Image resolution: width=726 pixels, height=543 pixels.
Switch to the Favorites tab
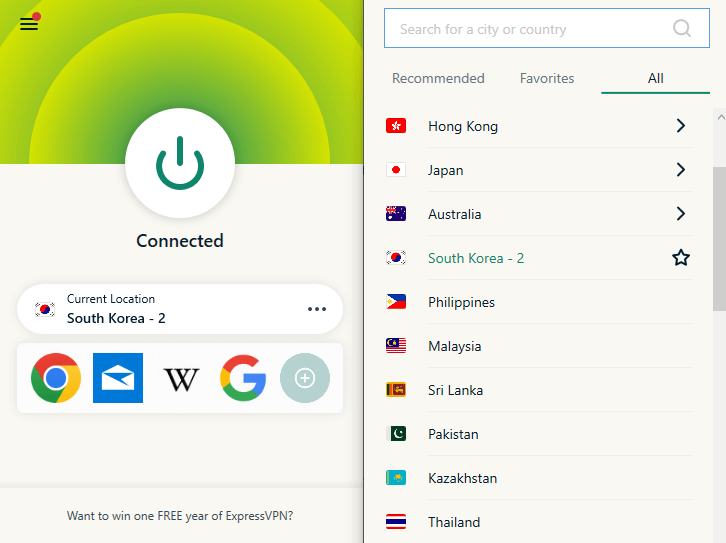tap(547, 78)
